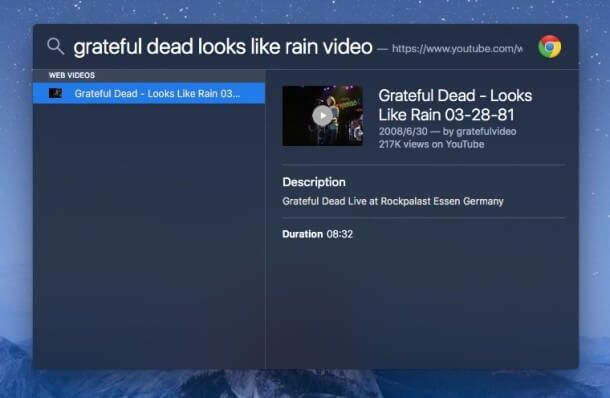Click the 217K views on YouTube text
Viewport: 610px width, 398px height.
coord(431,144)
